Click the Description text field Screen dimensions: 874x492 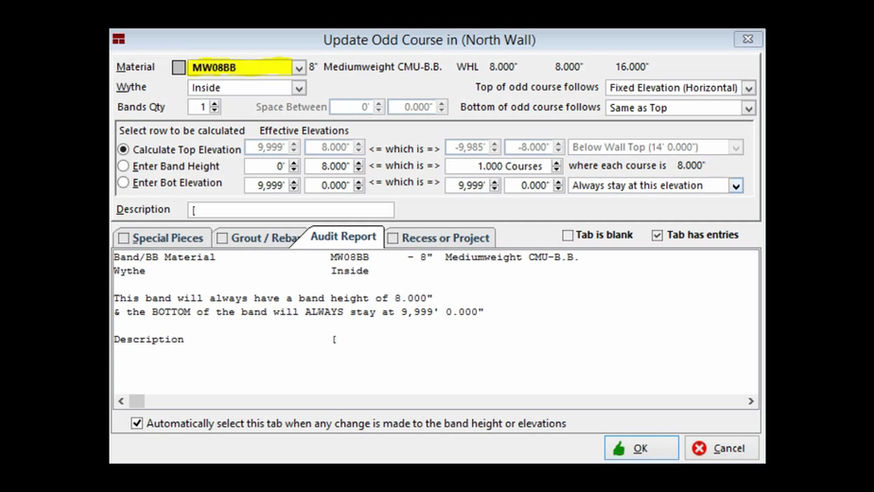click(291, 210)
